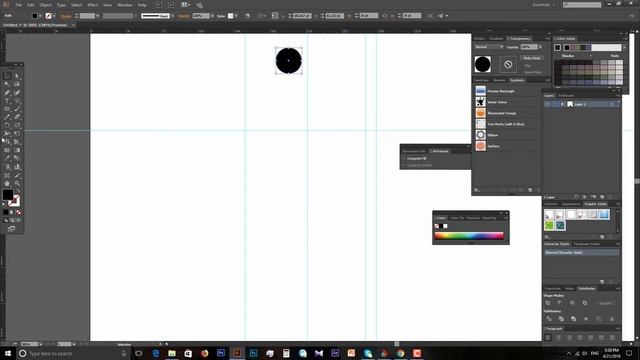Open Stroke color dropdown in control bar
Image resolution: width=640 pixels, height=360 pixels.
tap(54, 16)
